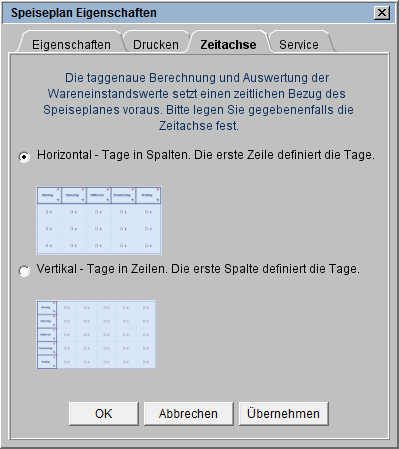Close the Speiseplan Eigenschaften dialog
The width and height of the screenshot is (399, 449).
click(382, 13)
